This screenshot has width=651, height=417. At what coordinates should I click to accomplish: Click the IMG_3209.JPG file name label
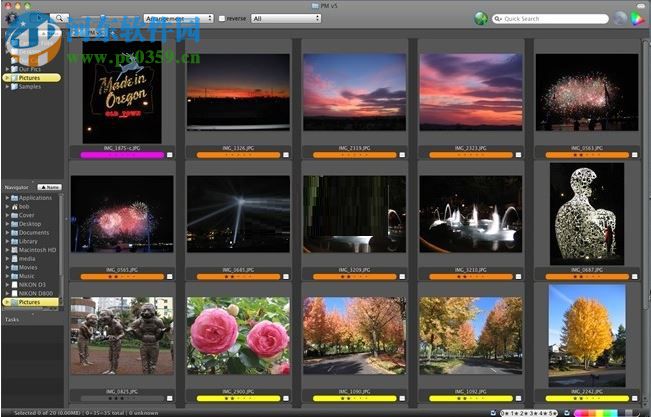(355, 270)
